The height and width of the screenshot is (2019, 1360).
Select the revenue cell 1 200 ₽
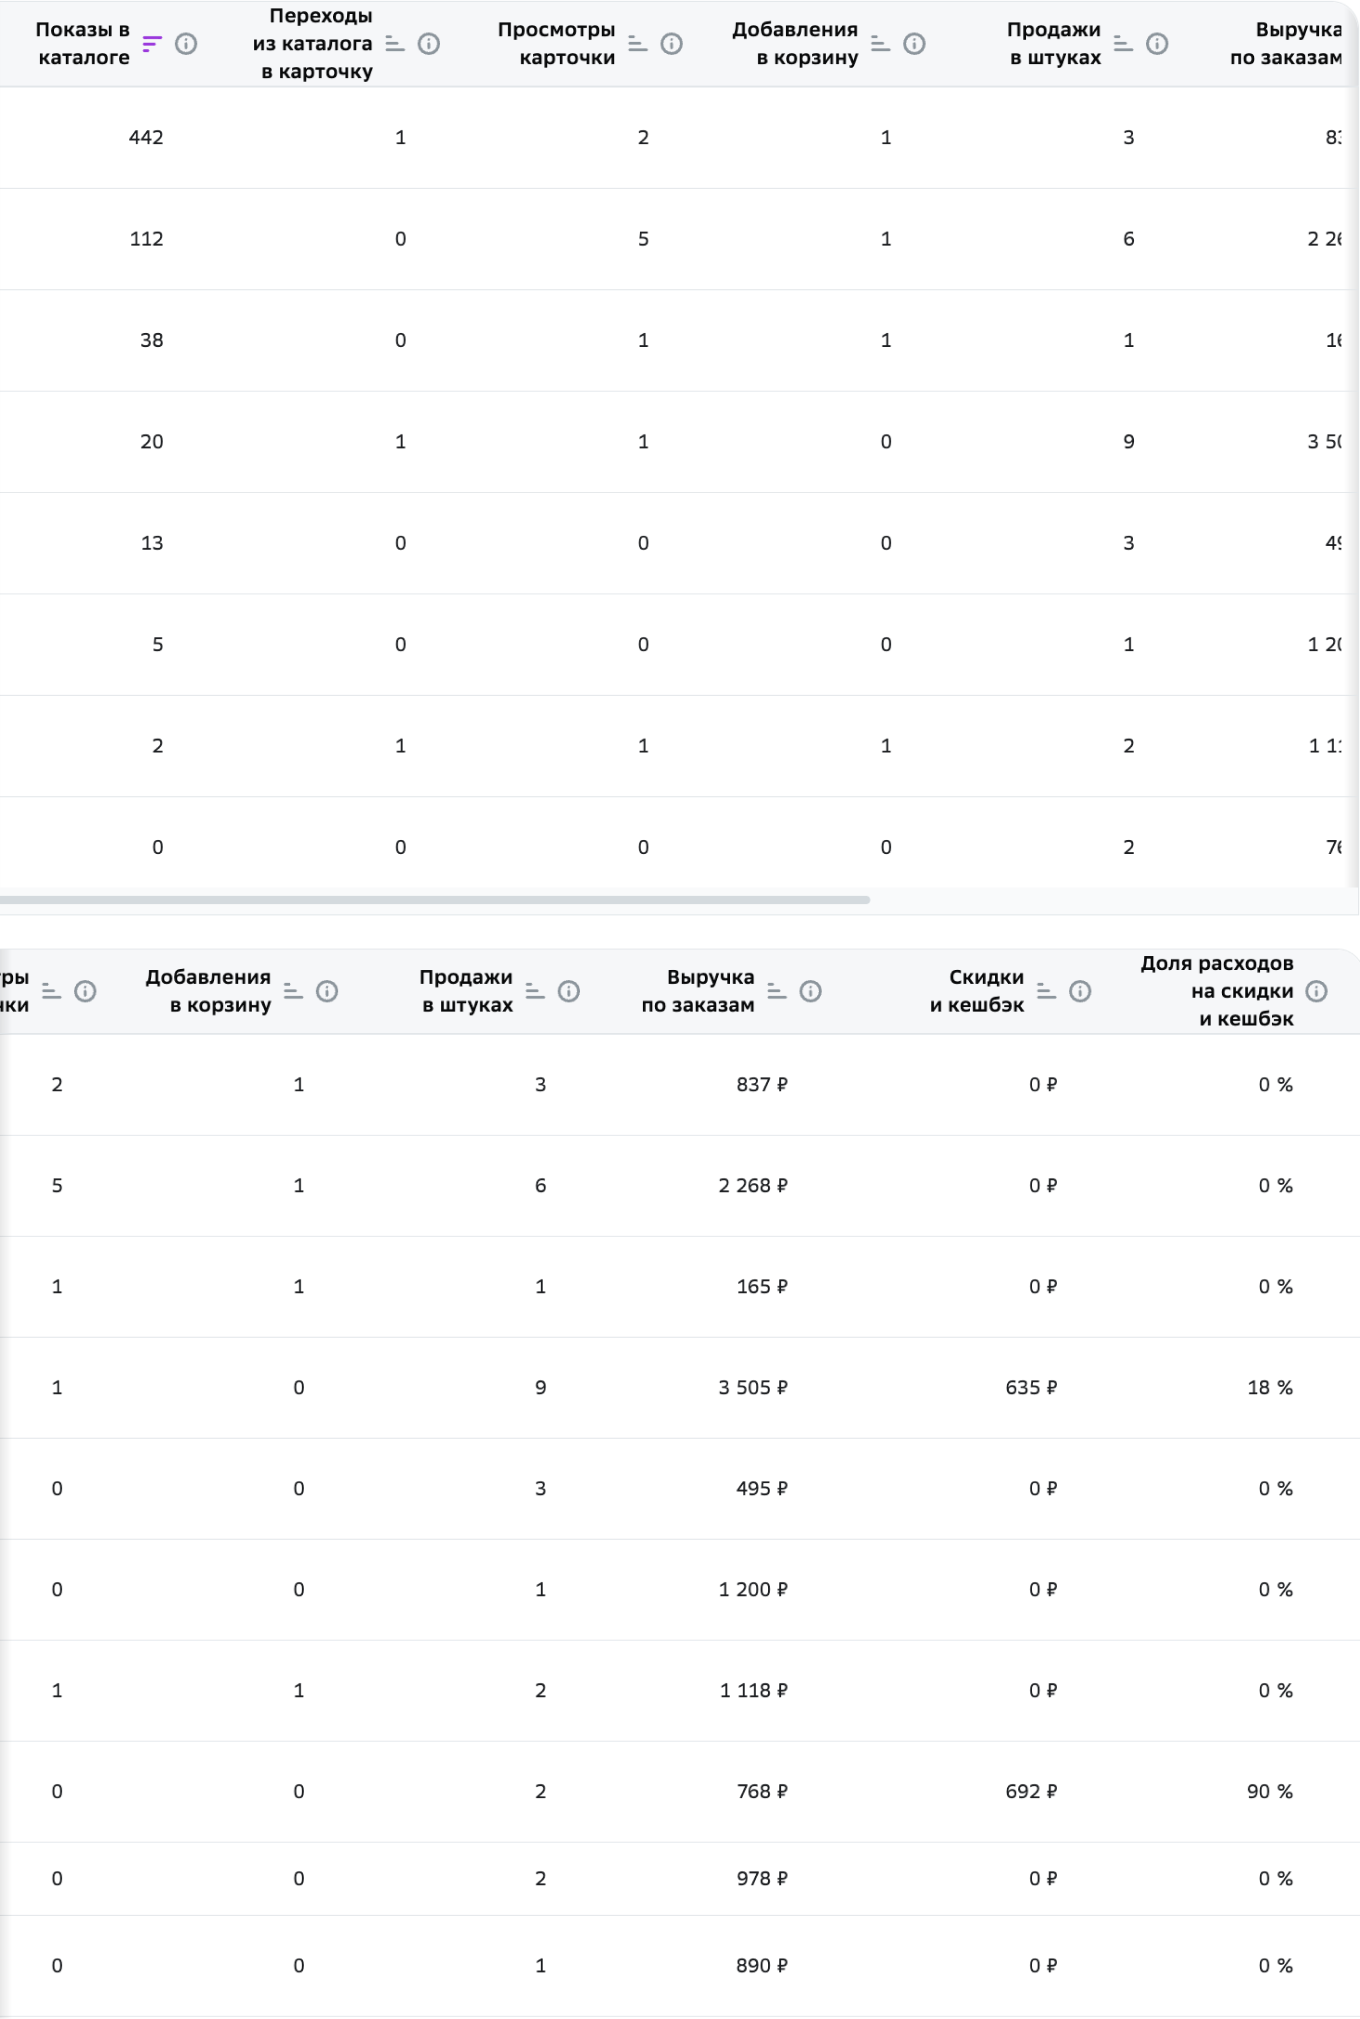coord(753,1590)
